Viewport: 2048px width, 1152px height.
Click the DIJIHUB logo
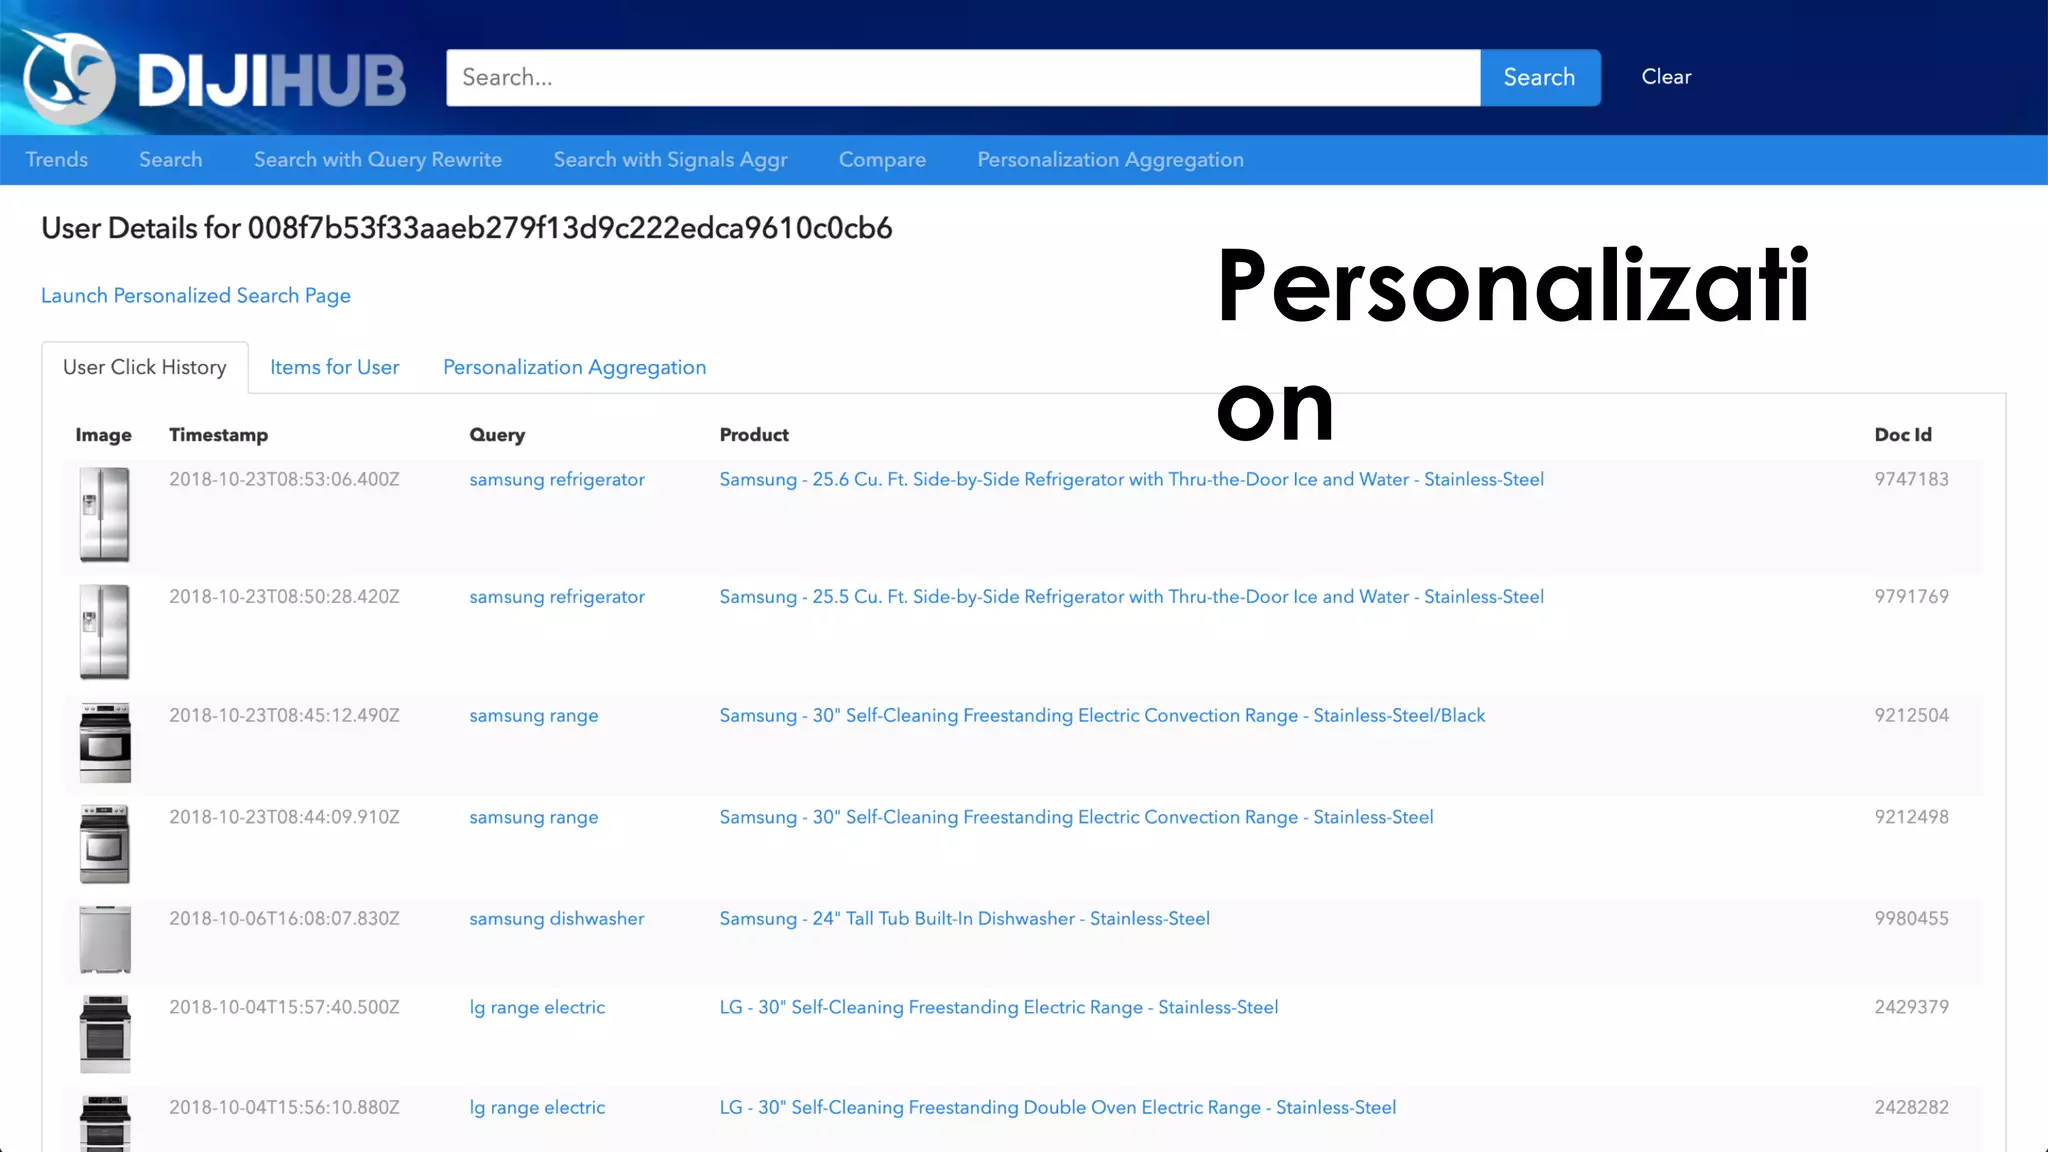pos(214,77)
